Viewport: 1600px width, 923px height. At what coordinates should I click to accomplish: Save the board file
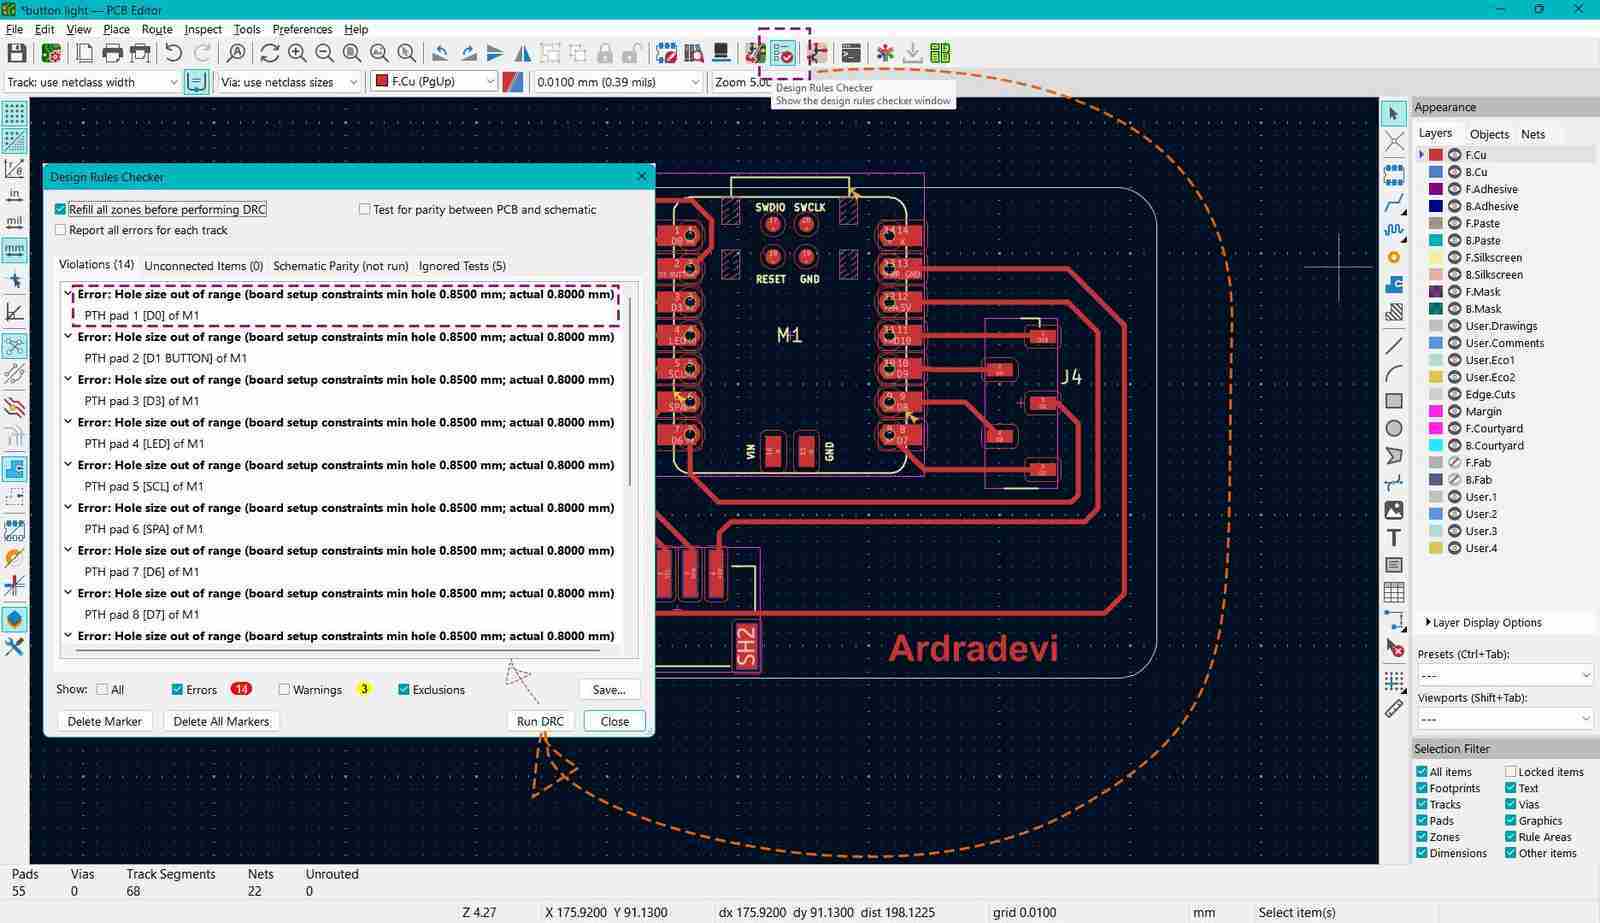(x=15, y=53)
